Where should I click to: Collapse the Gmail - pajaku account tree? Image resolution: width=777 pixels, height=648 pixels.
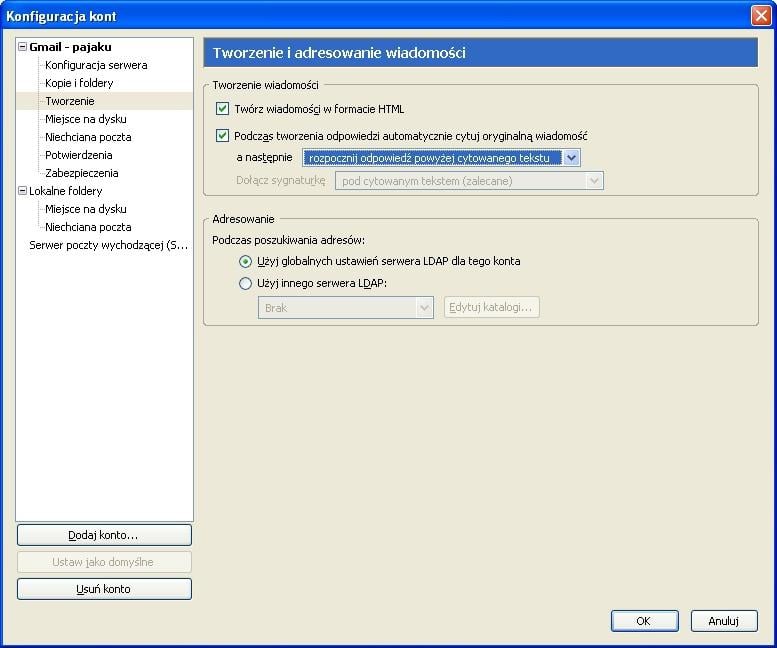22,47
